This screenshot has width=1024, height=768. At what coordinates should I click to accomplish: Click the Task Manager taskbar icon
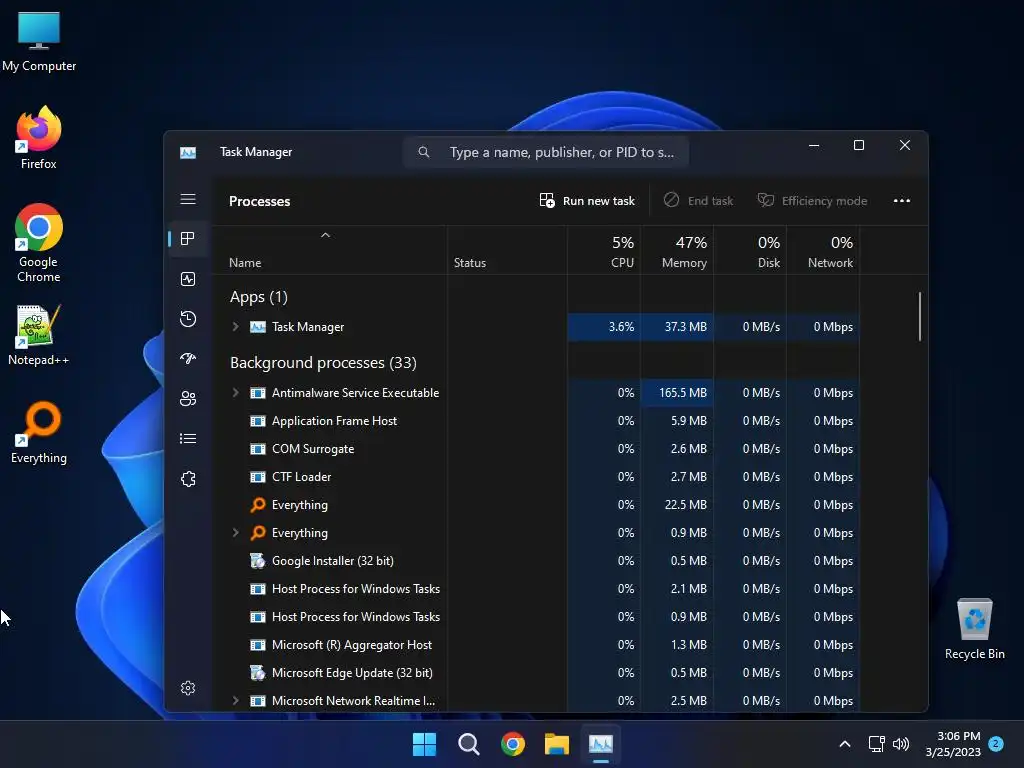click(x=601, y=744)
